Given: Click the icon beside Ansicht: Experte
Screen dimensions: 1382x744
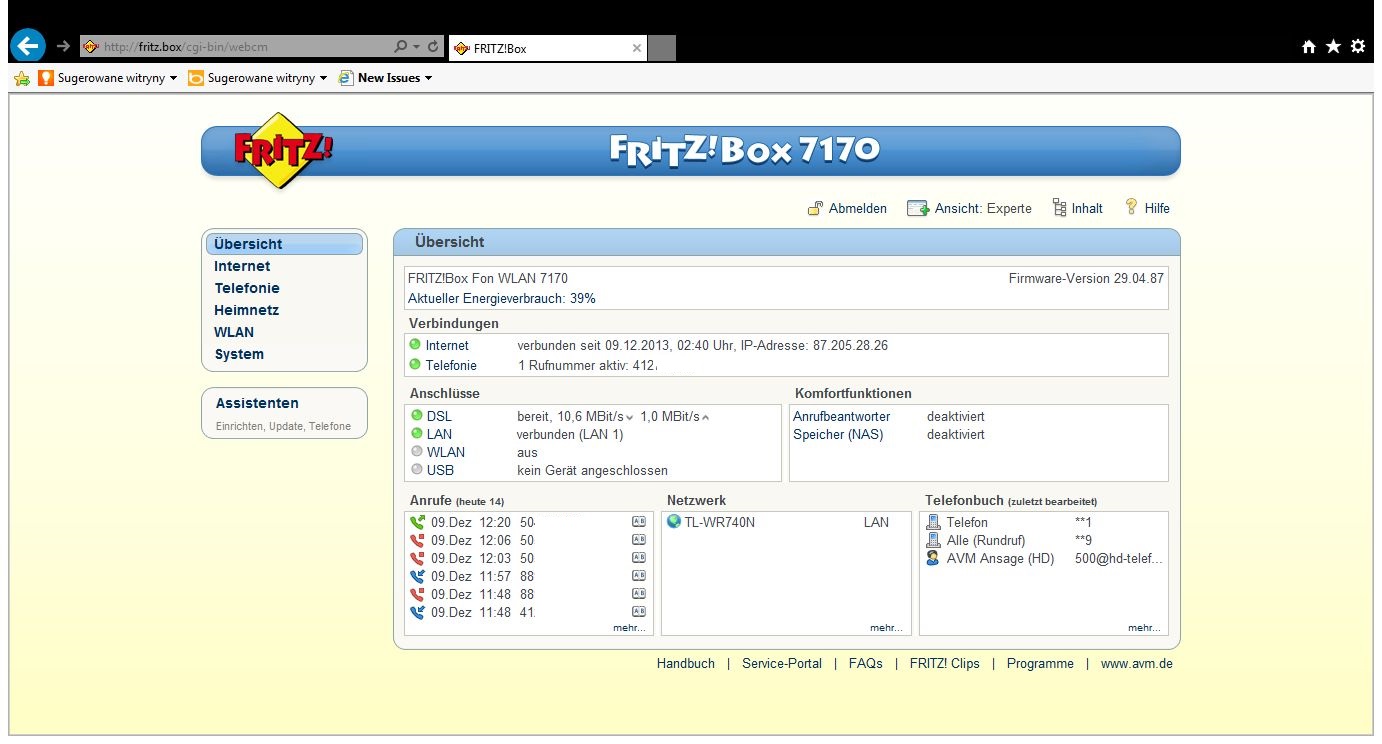Looking at the screenshot, I should [x=918, y=208].
